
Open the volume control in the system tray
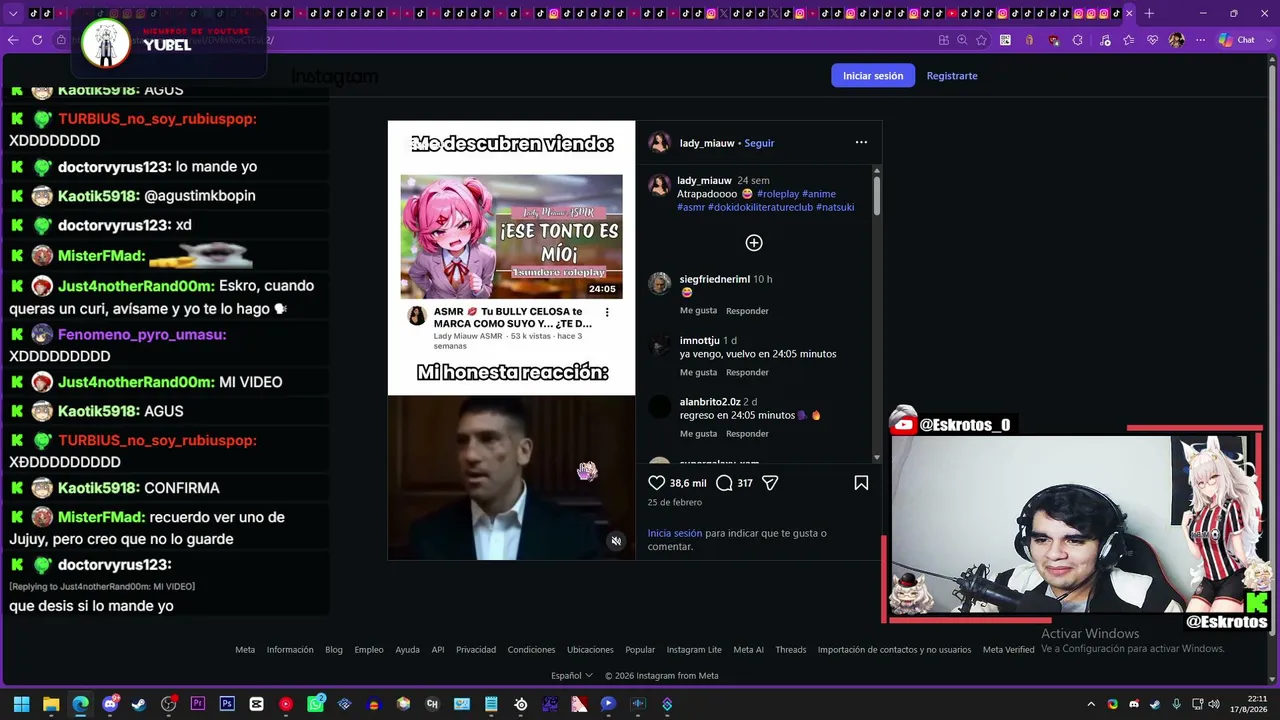(1214, 704)
